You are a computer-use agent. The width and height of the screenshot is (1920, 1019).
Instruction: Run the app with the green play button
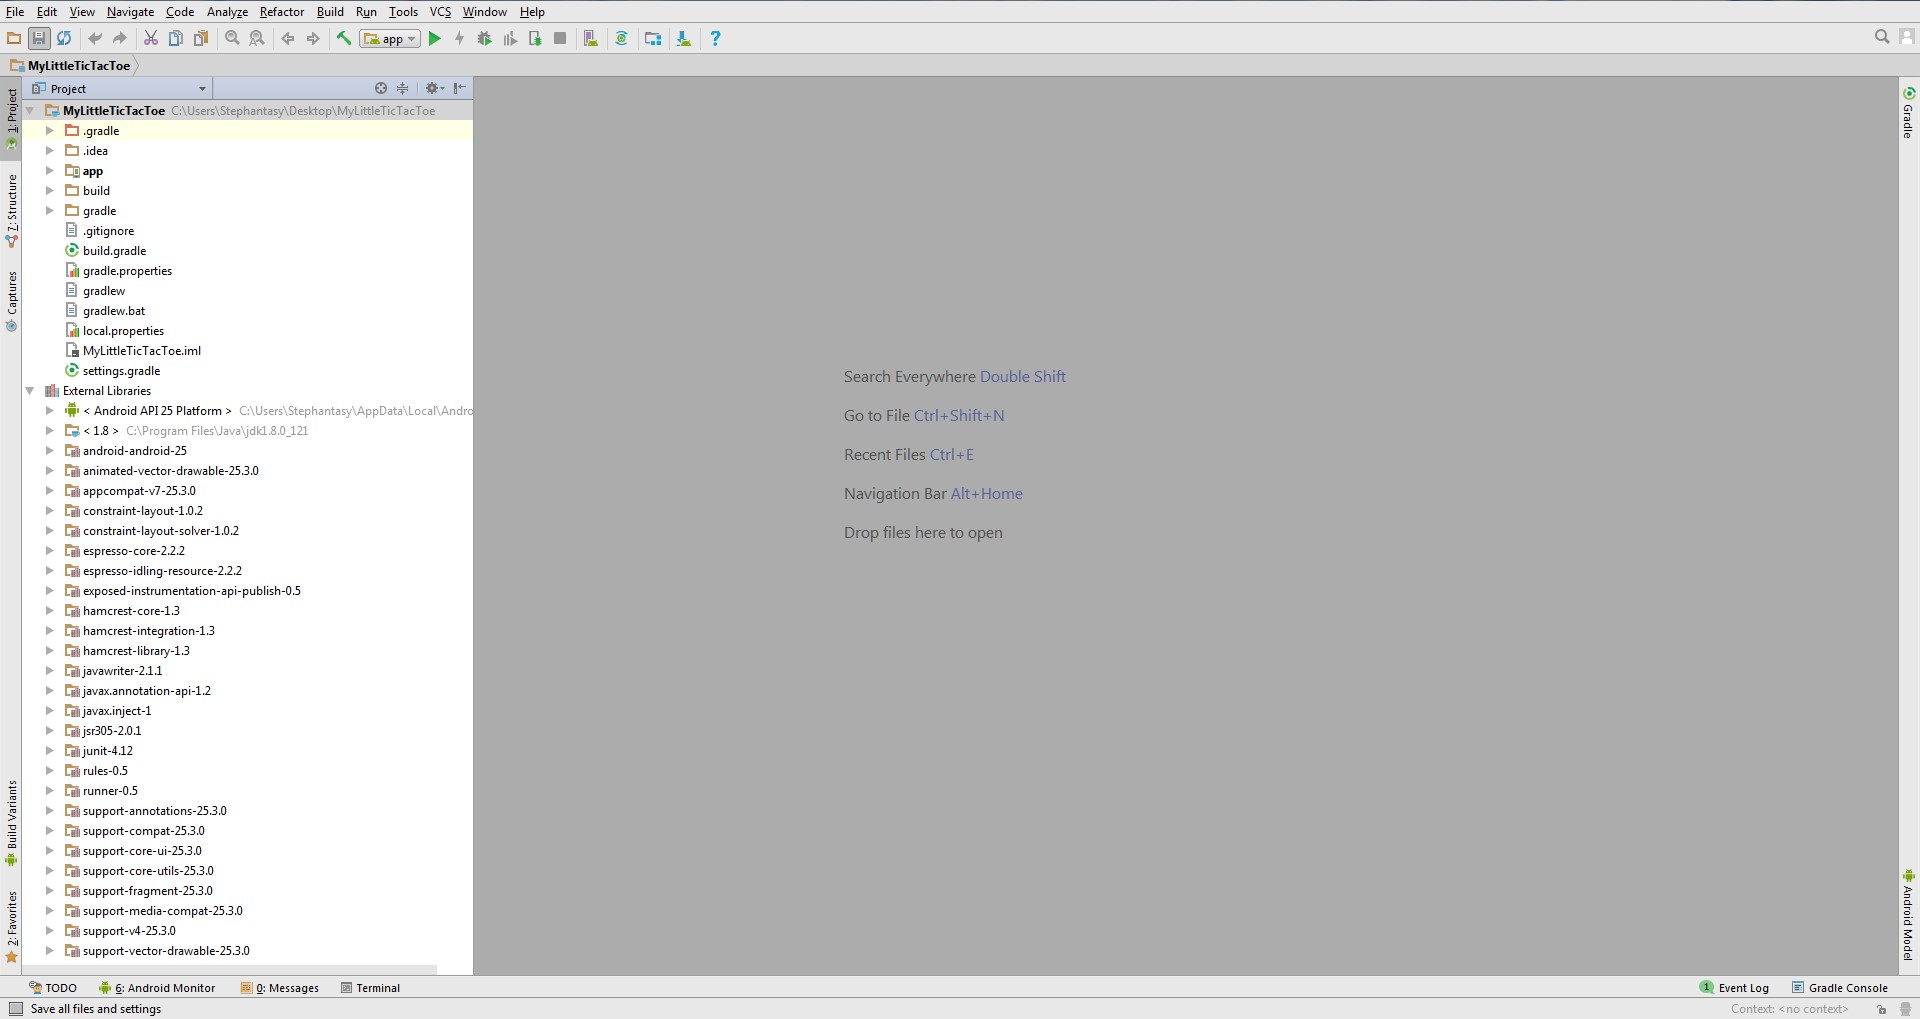(435, 39)
